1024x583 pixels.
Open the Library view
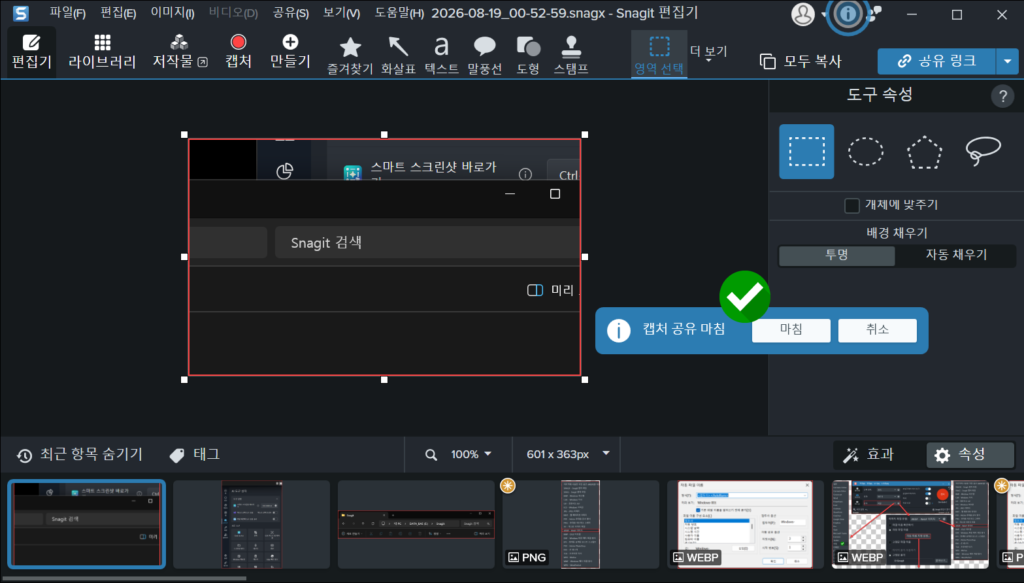point(102,52)
